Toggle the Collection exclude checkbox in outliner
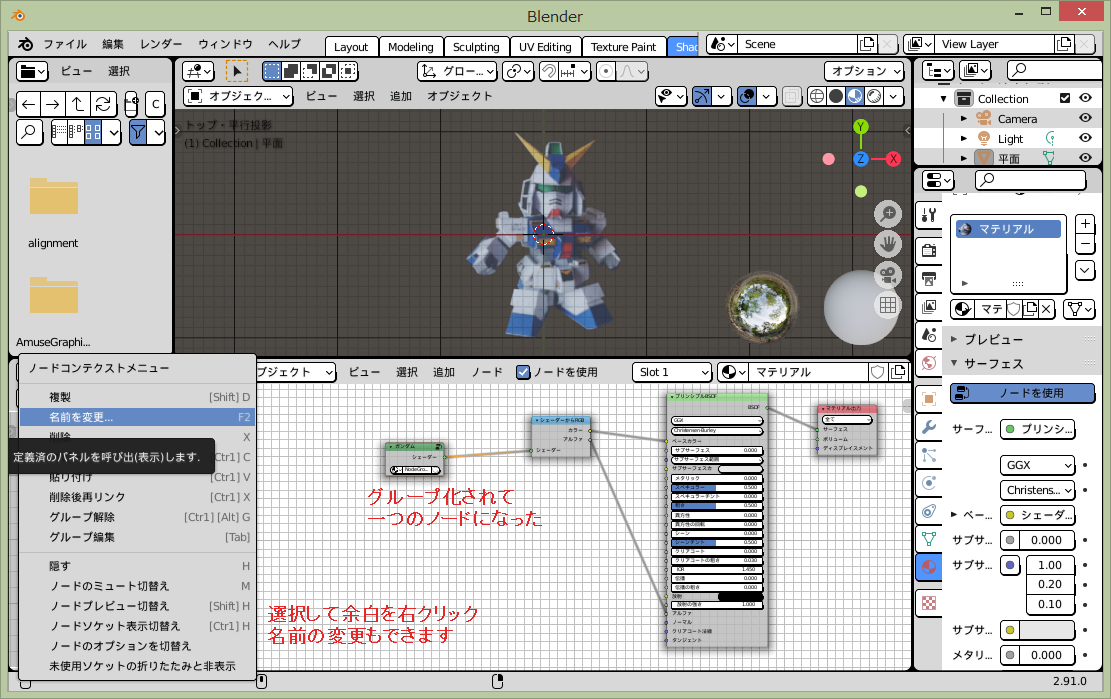The height and width of the screenshot is (699, 1111). (1065, 98)
